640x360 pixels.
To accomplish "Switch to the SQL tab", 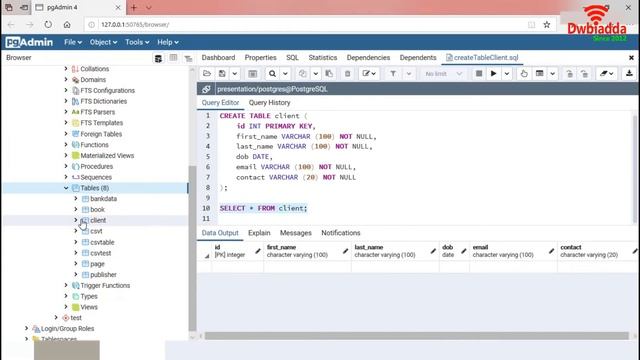I will click(x=292, y=58).
